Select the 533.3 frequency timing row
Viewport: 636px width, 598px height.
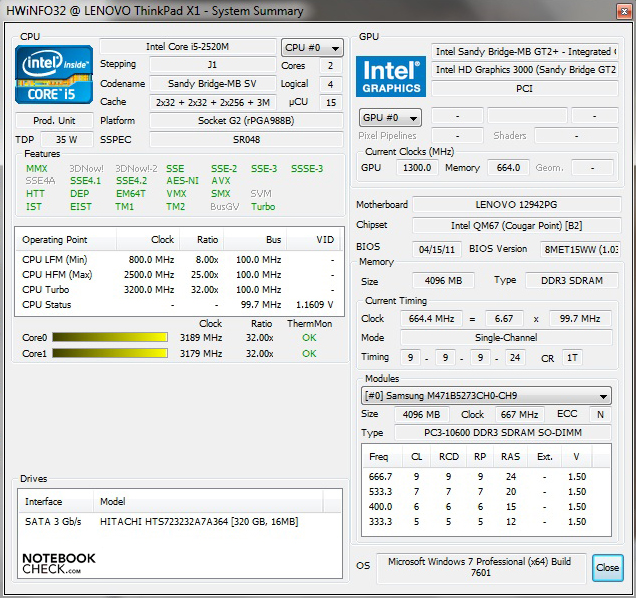pyautogui.click(x=486, y=491)
